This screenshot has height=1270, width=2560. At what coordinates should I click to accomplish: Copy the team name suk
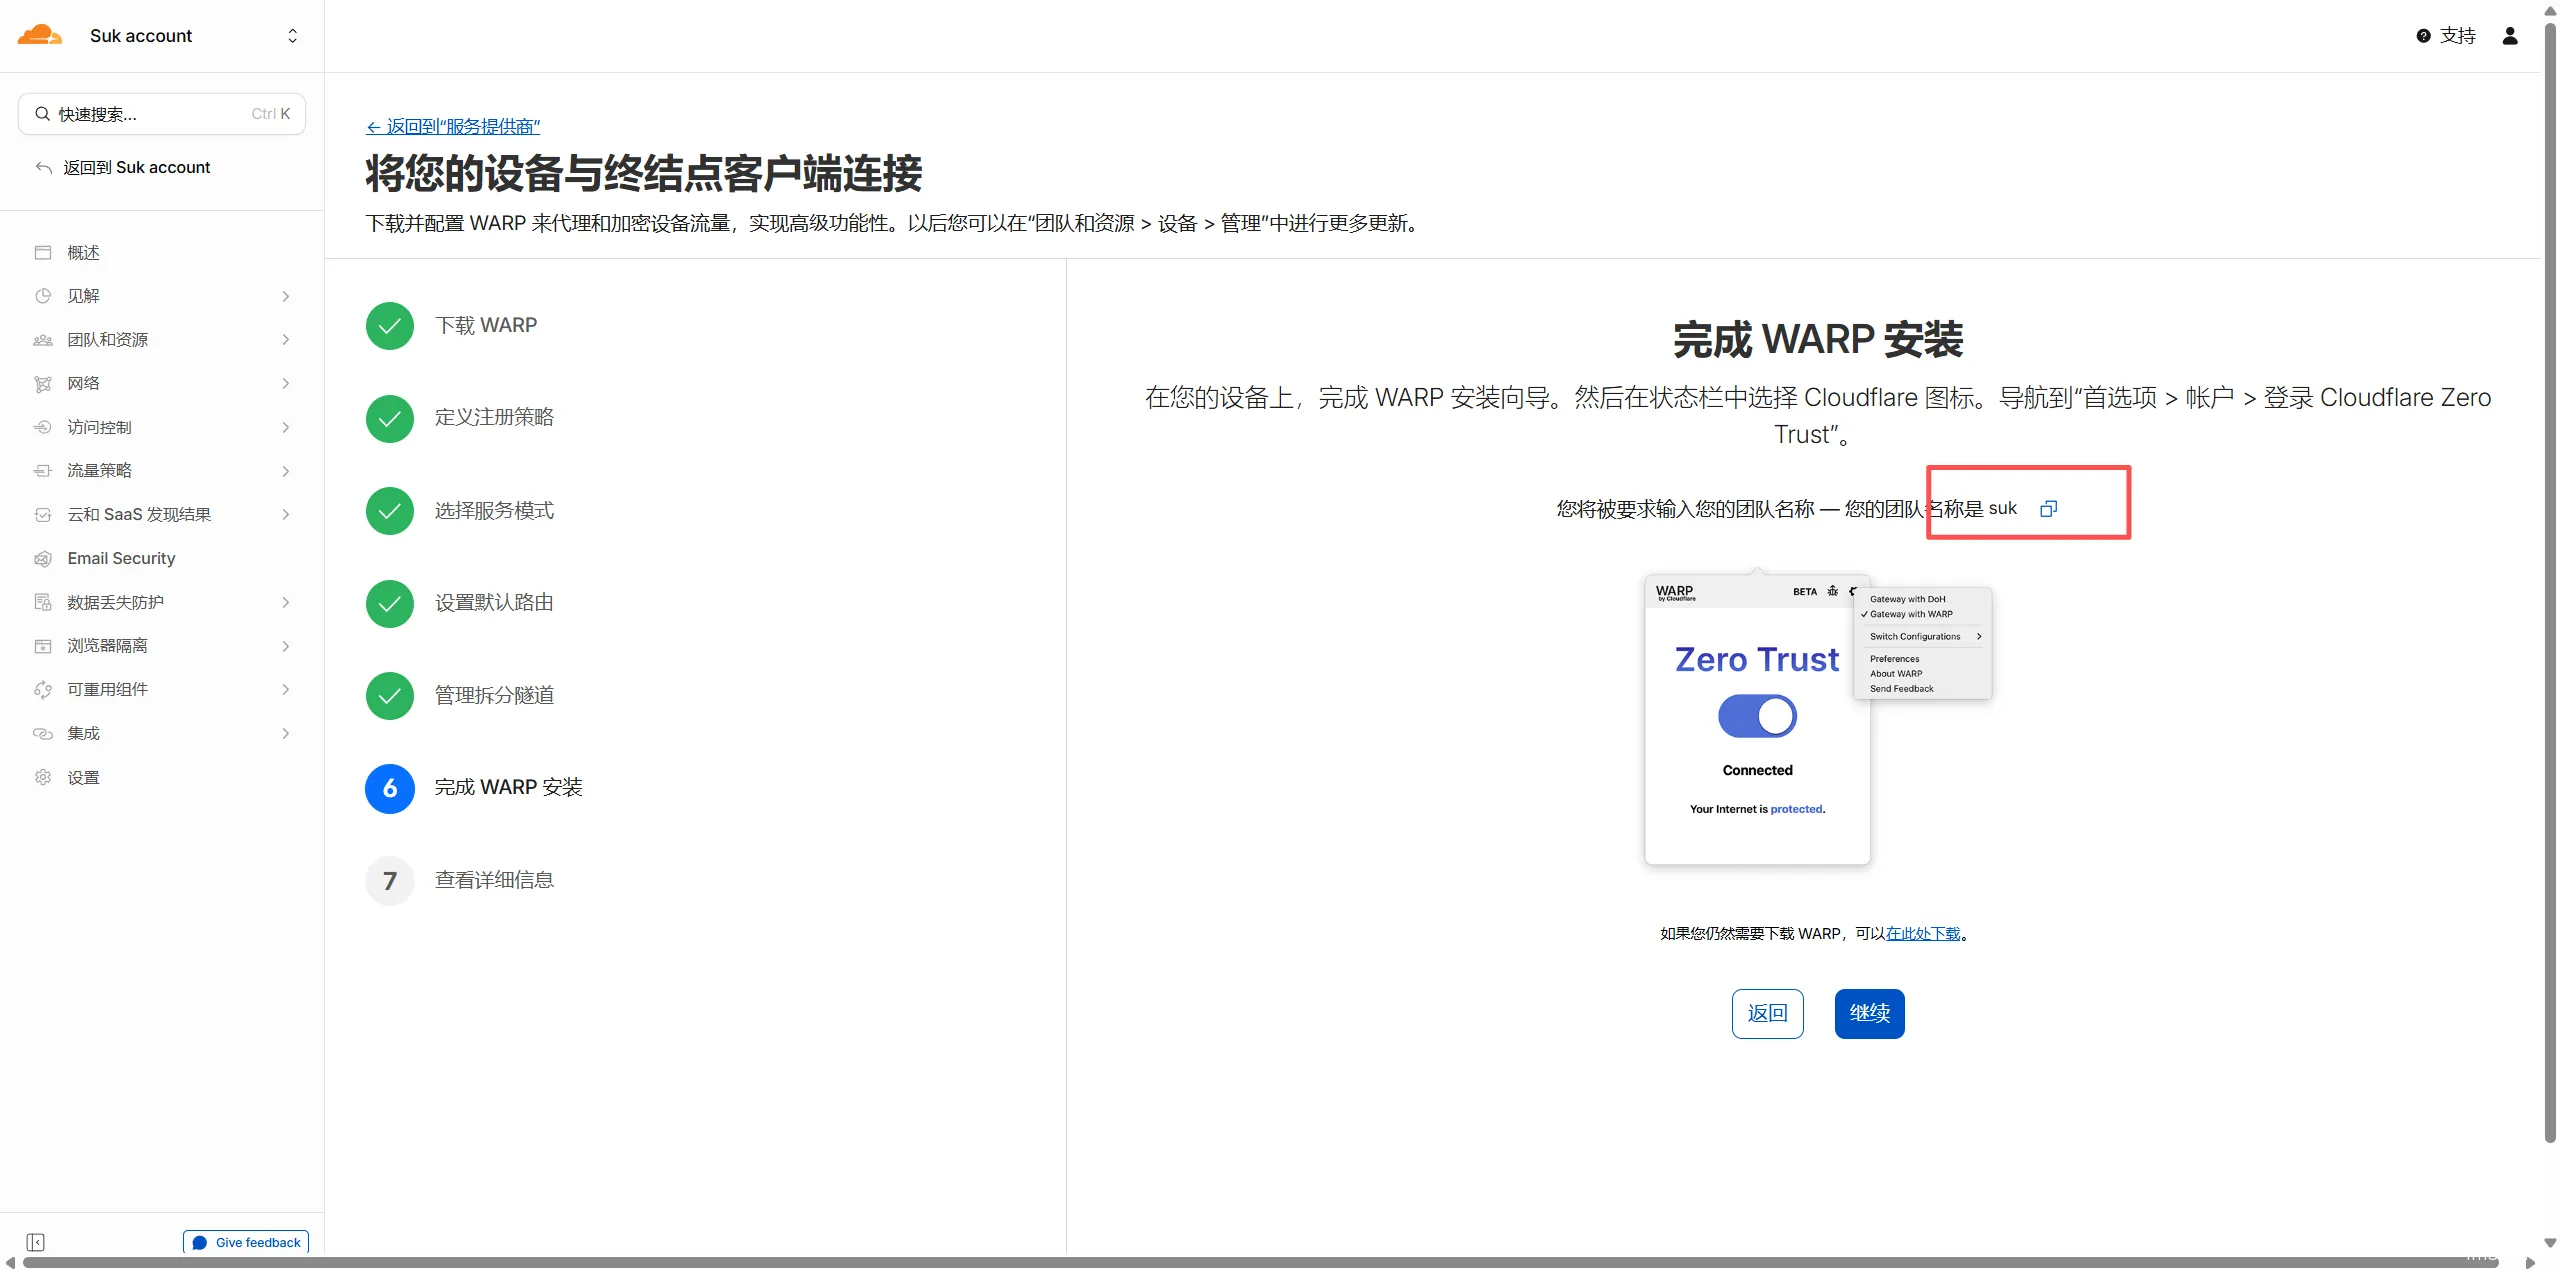pyautogui.click(x=2048, y=509)
